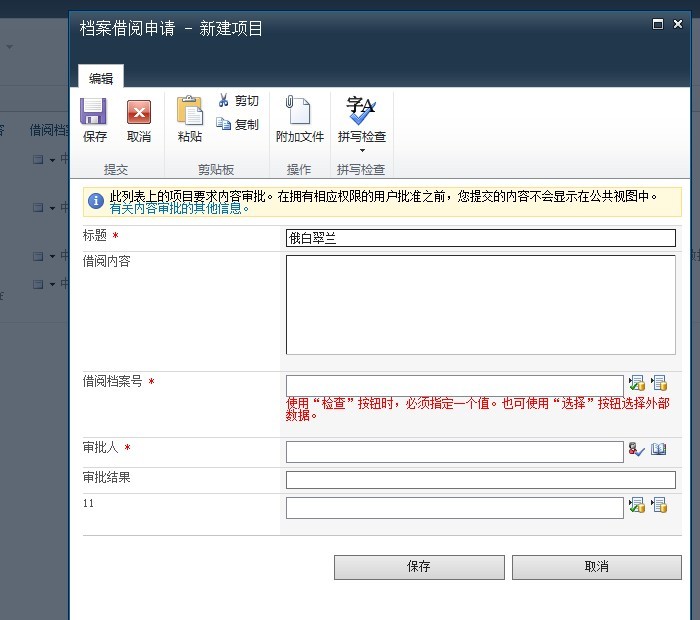The height and width of the screenshot is (620, 700).
Task: Tick fourth row checkbox in background list
Action: 38,284
